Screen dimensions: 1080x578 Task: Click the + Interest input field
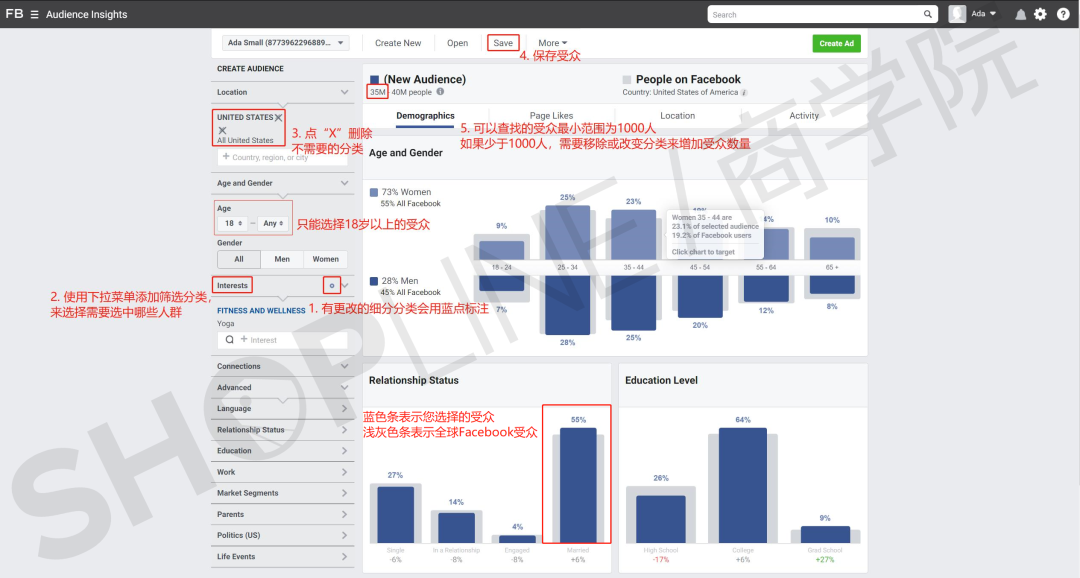pos(282,340)
